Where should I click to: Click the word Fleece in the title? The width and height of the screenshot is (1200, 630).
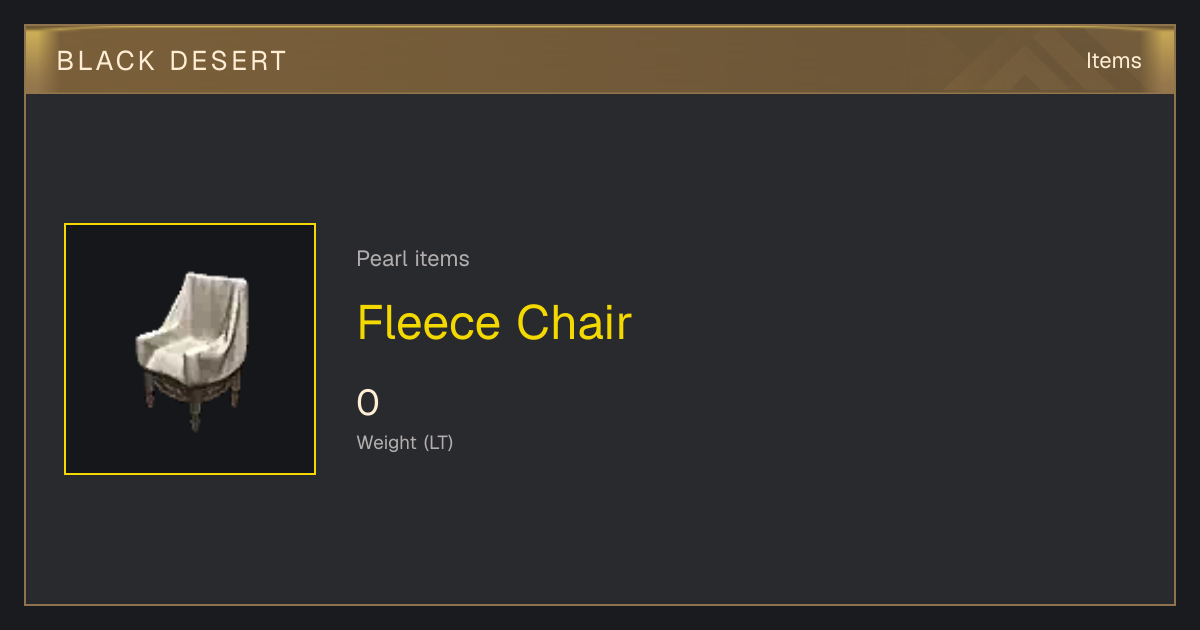[428, 323]
